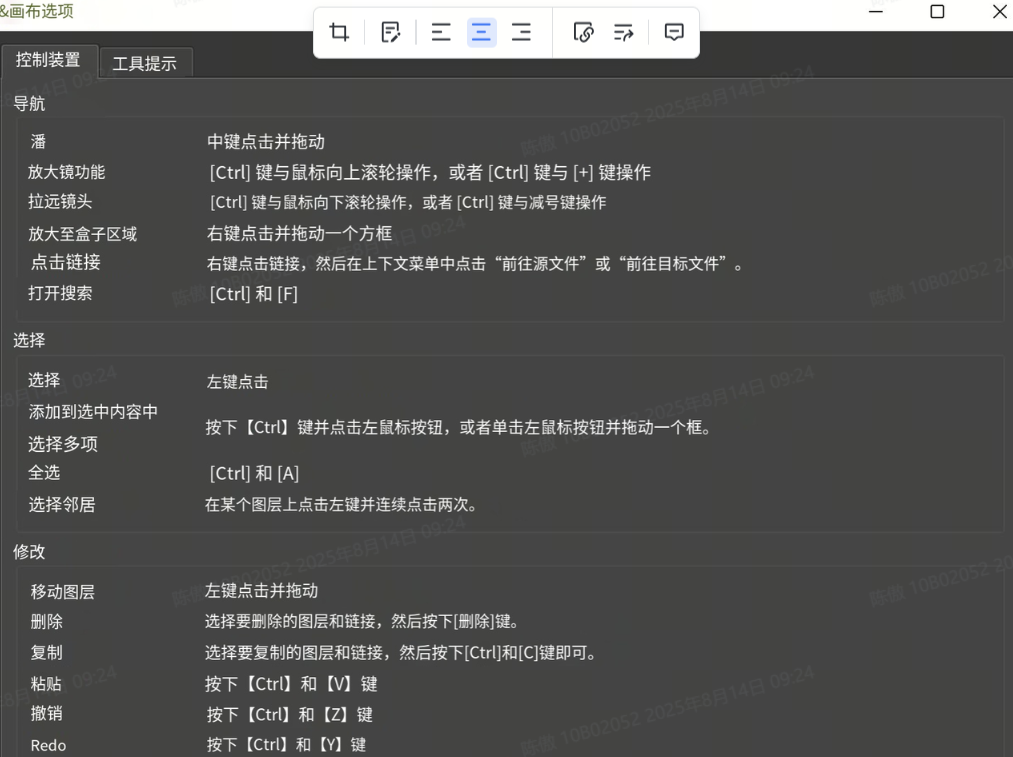Select the 潘 row label
Screen dimensions: 1013x757
pyautogui.click(x=38, y=141)
